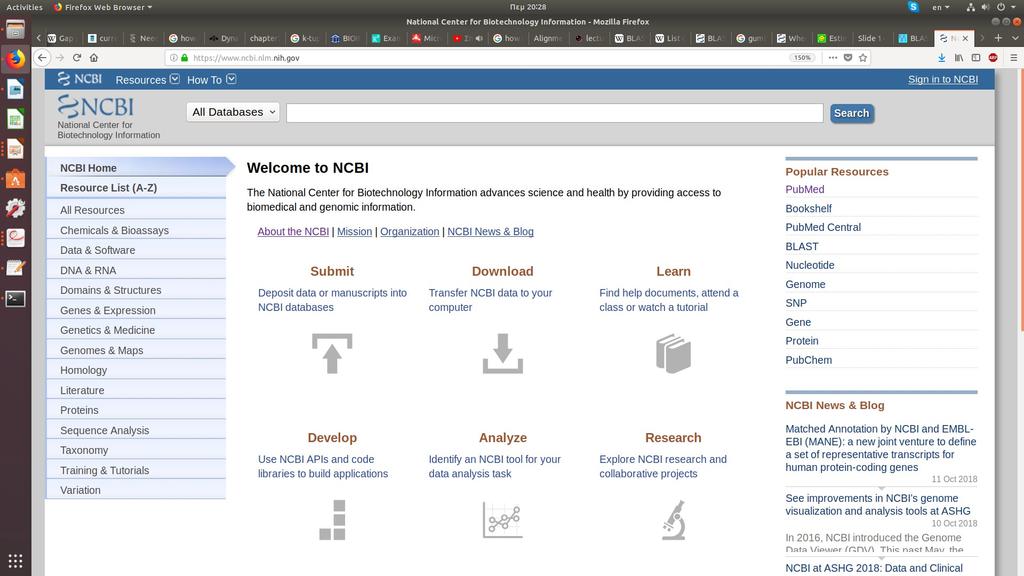Open Resource List (A-Z) in the sidebar
This screenshot has width=1024, height=576.
(x=136, y=187)
